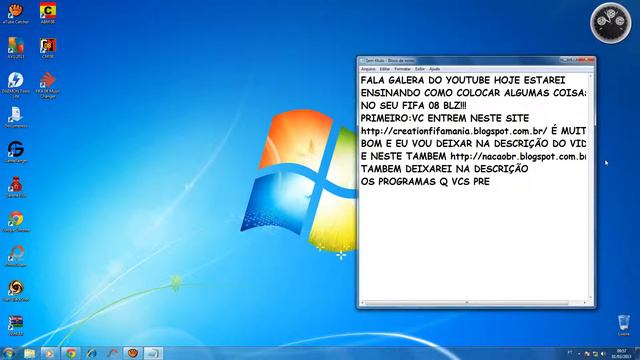Click 'TAMBEM DEIXAREI NA DESCRIÇÃO' line

(x=444, y=169)
